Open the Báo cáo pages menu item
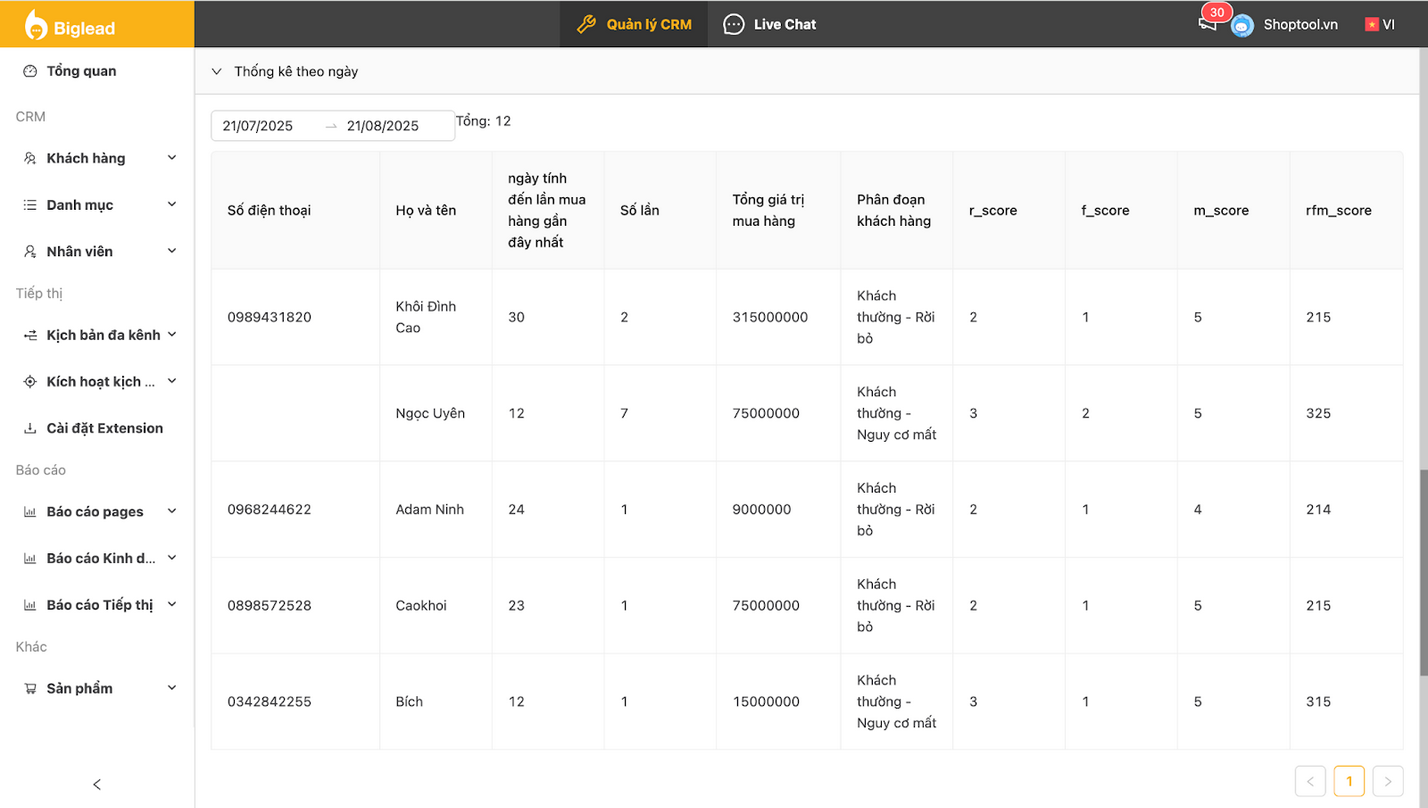Screen dimensions: 1428x808 [97, 512]
